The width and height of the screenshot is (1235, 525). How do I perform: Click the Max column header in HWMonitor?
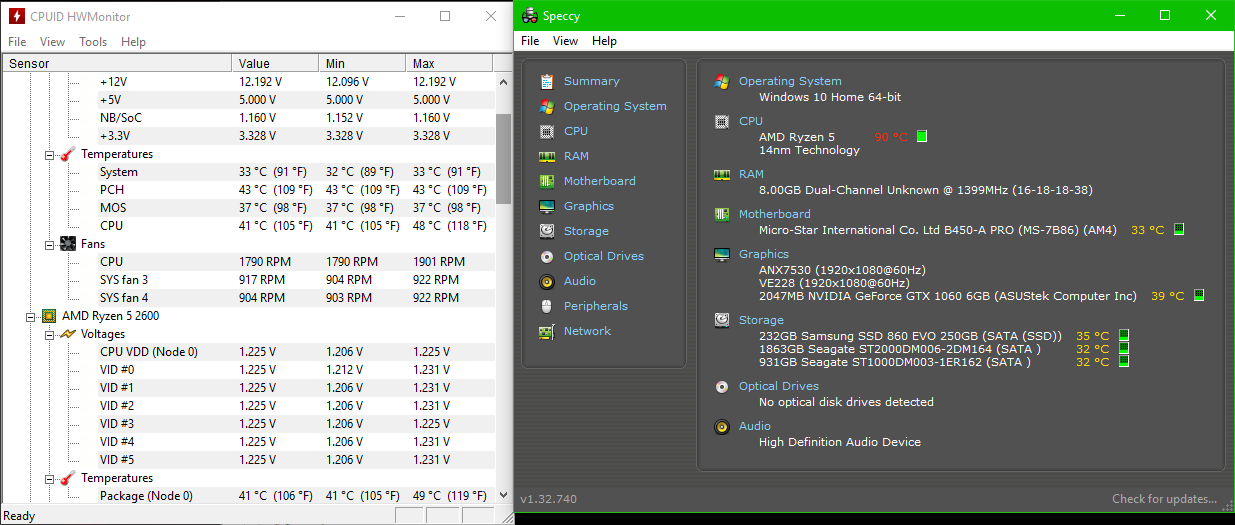449,63
